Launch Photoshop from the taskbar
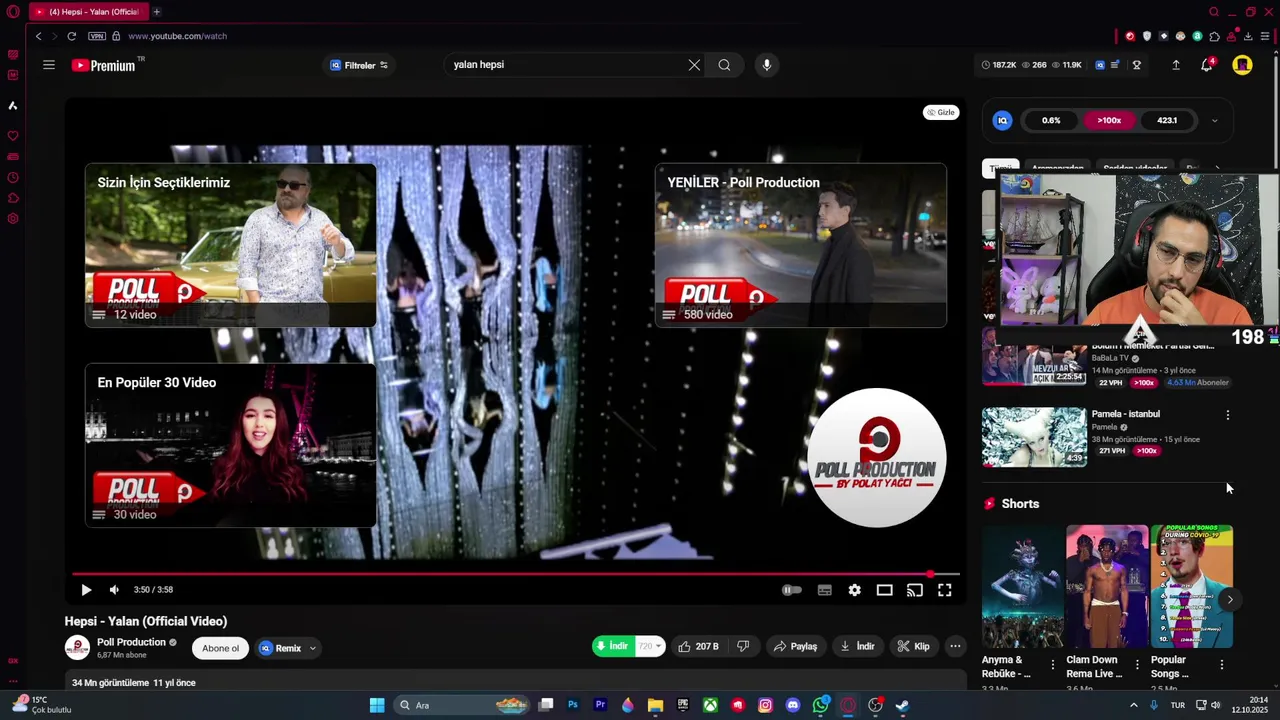The image size is (1280, 720). coord(573,705)
